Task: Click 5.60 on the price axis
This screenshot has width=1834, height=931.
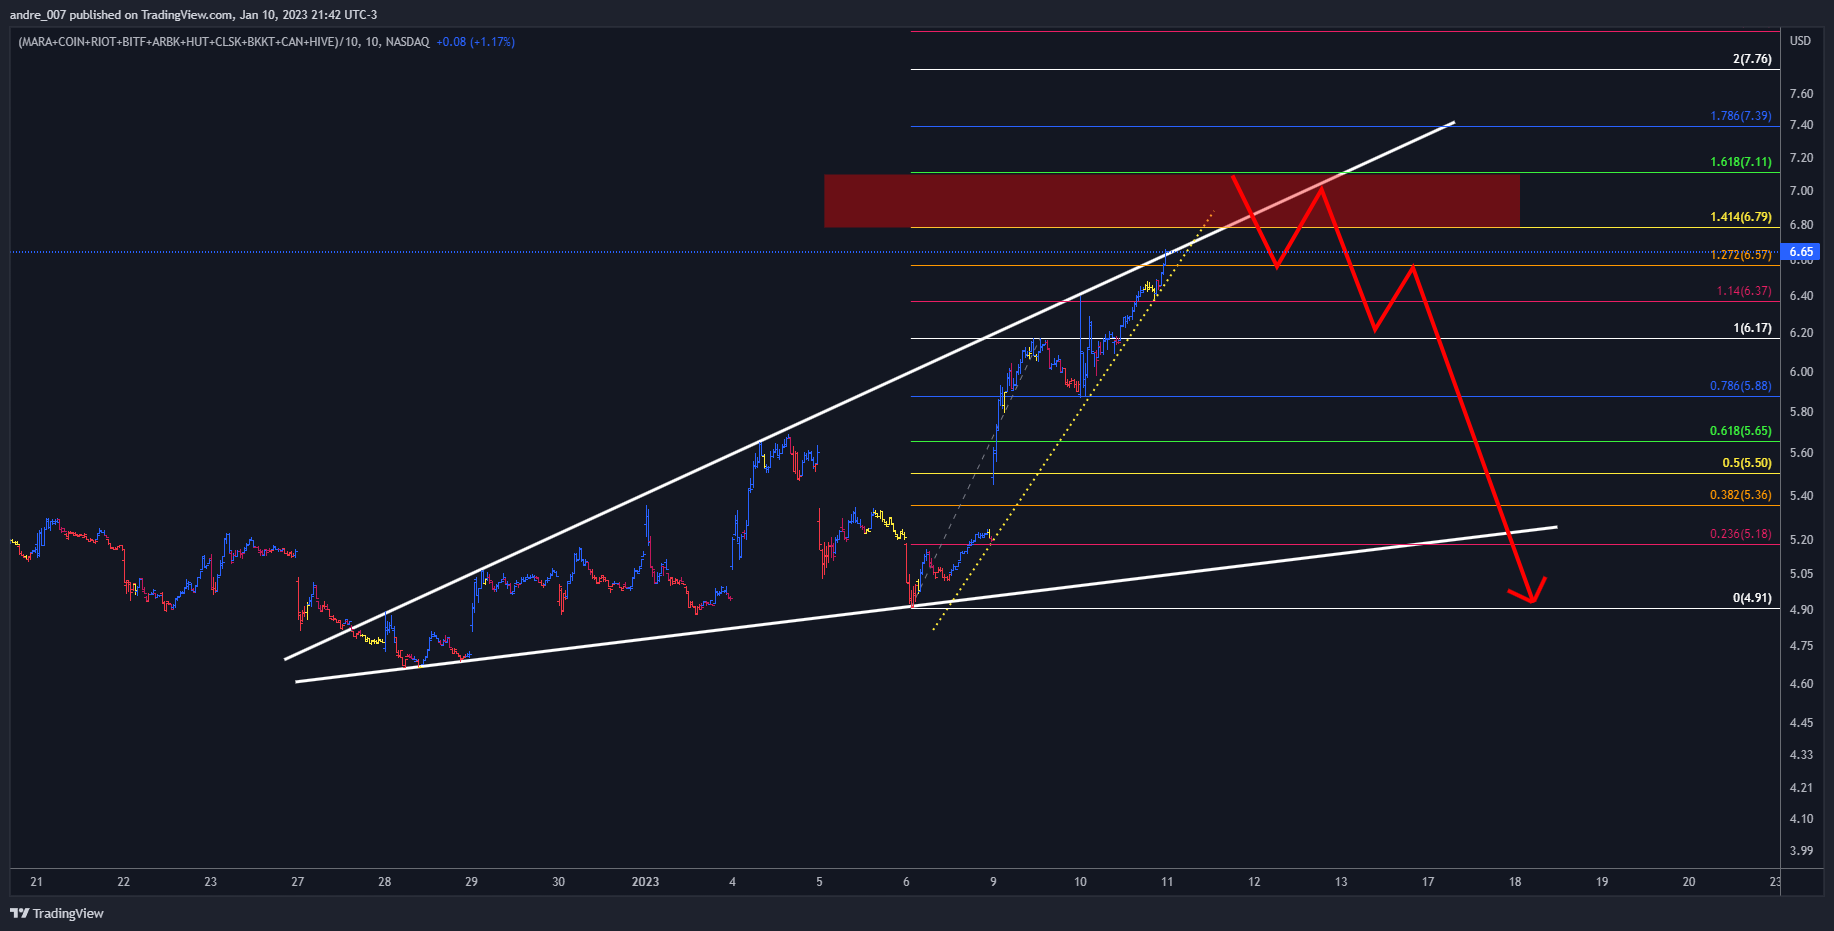Action: (1801, 453)
